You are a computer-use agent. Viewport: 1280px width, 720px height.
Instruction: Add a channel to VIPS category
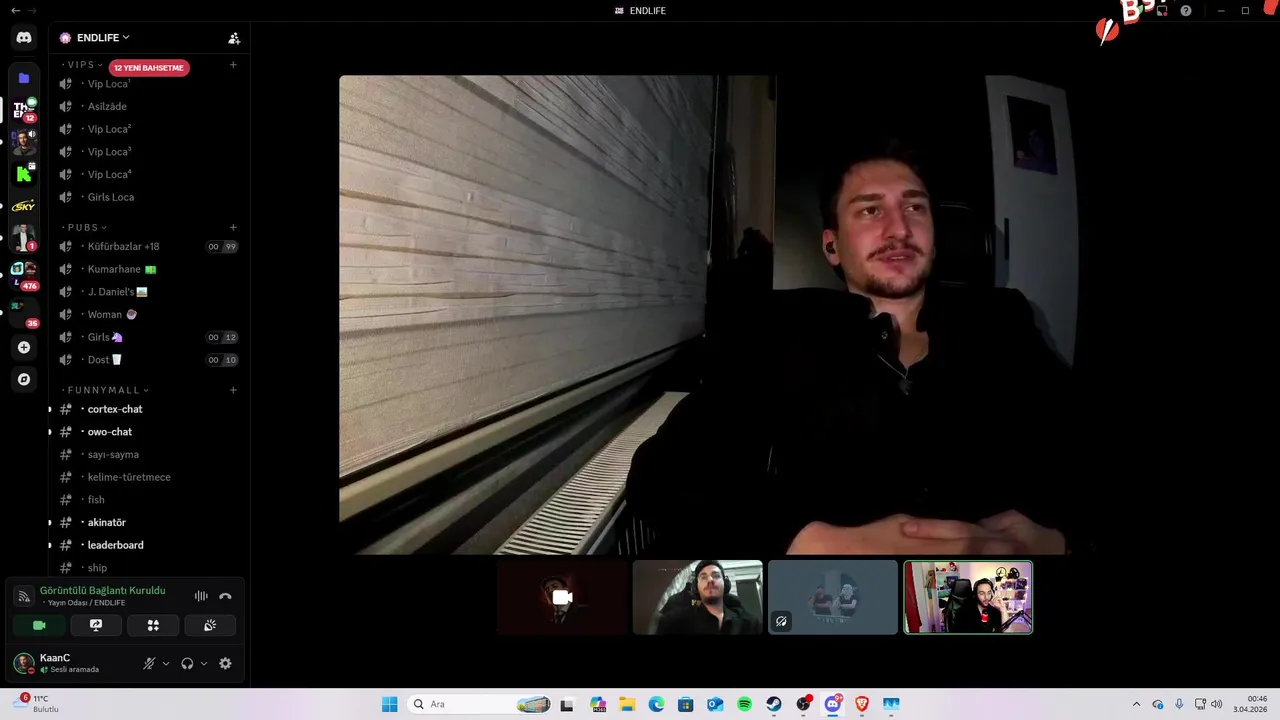[233, 65]
